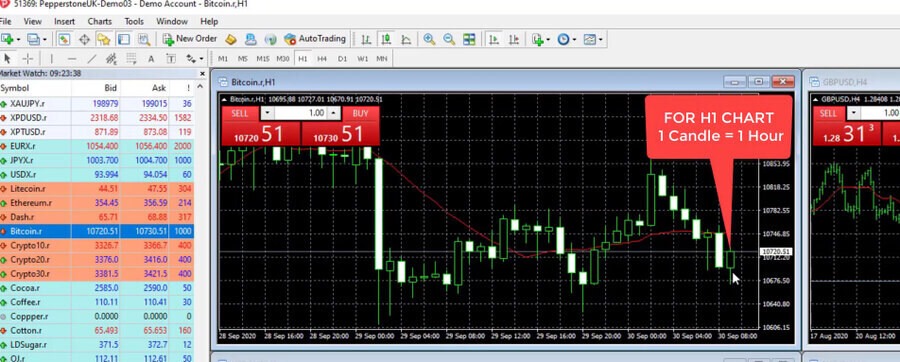The height and width of the screenshot is (362, 900).
Task: Click SELL button on Bitcoin chart
Action: [240, 113]
